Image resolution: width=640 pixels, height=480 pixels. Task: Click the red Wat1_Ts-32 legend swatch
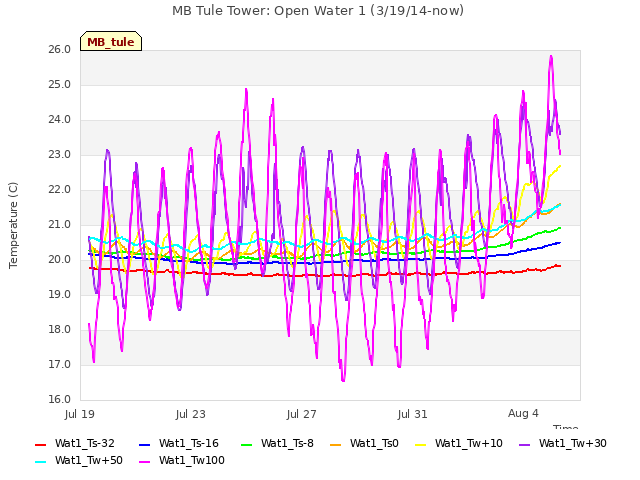tap(41, 444)
